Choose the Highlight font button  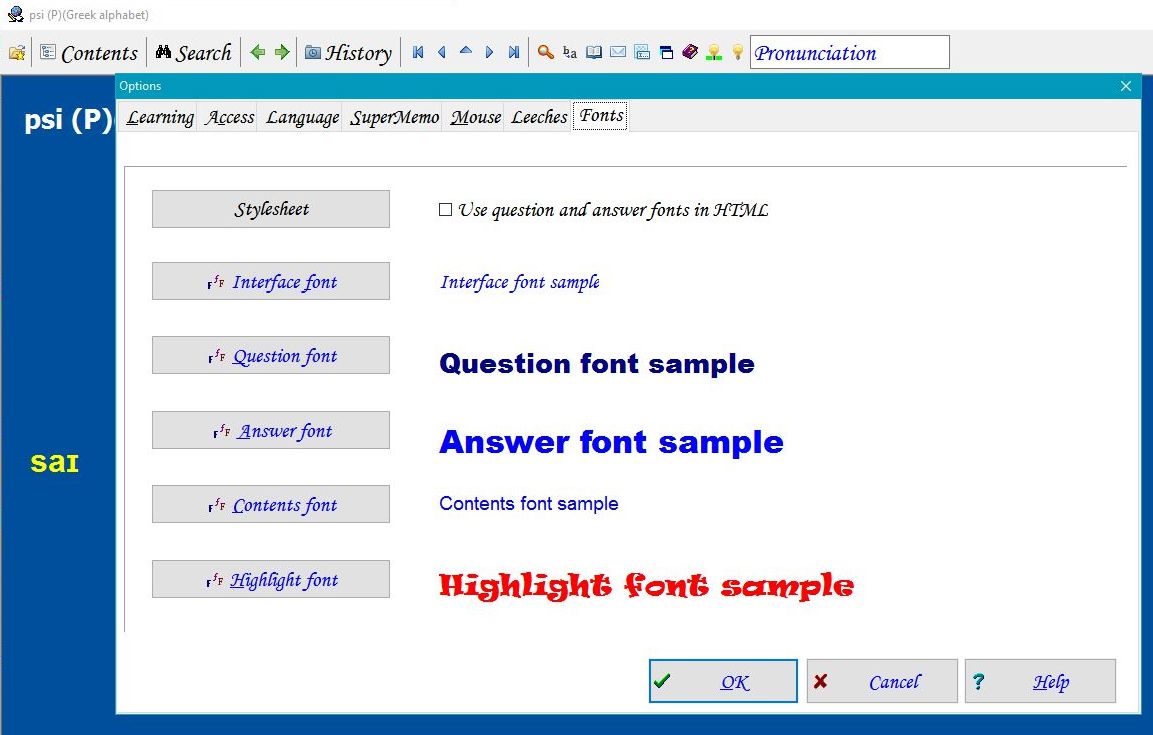pos(271,580)
